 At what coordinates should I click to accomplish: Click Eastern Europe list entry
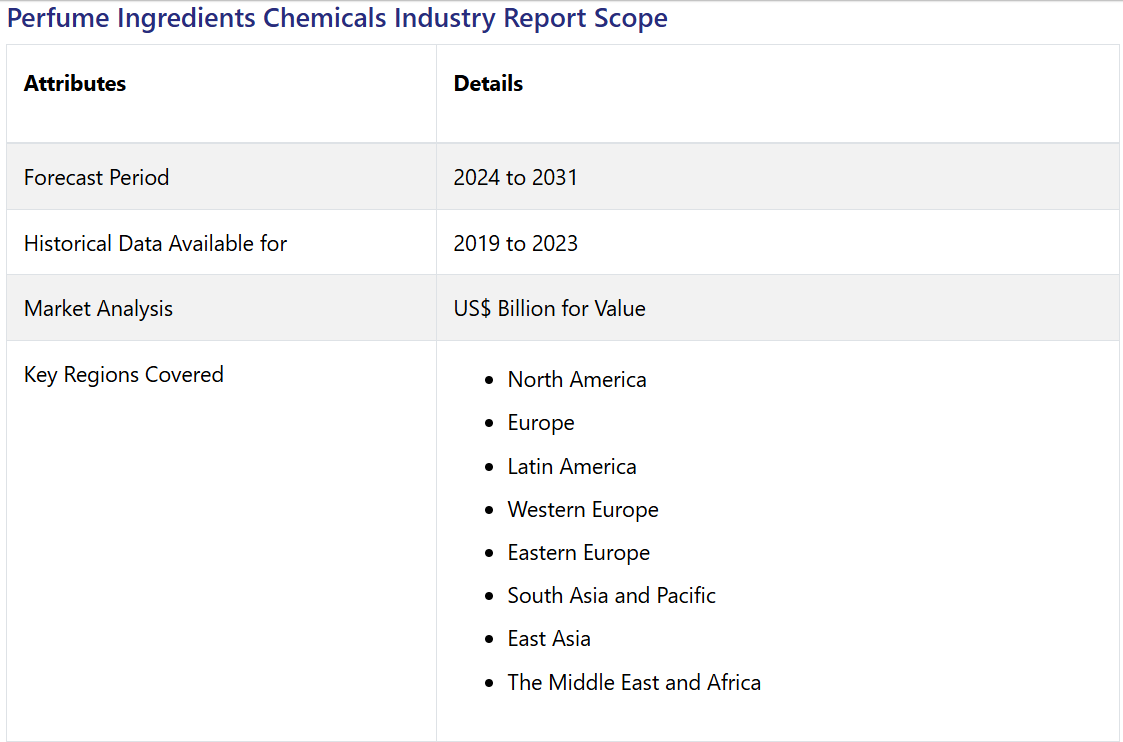[x=579, y=552]
